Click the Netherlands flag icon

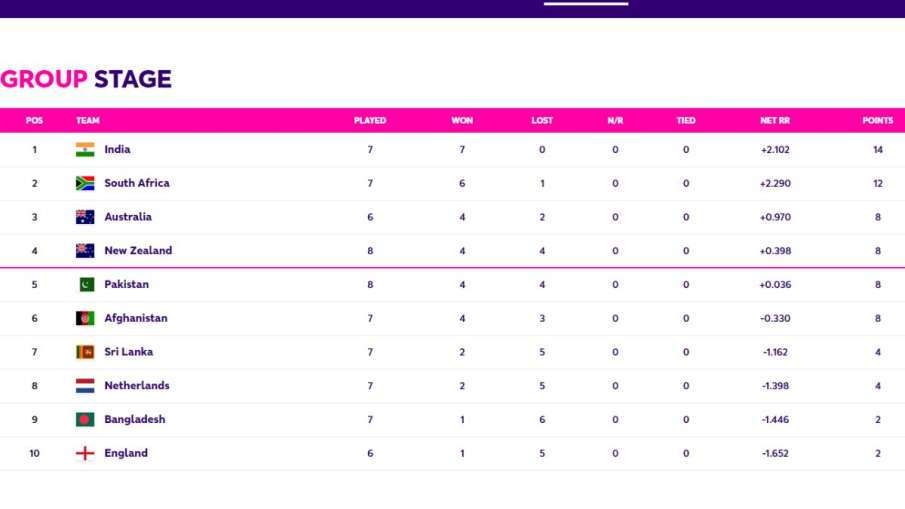pyautogui.click(x=85, y=386)
